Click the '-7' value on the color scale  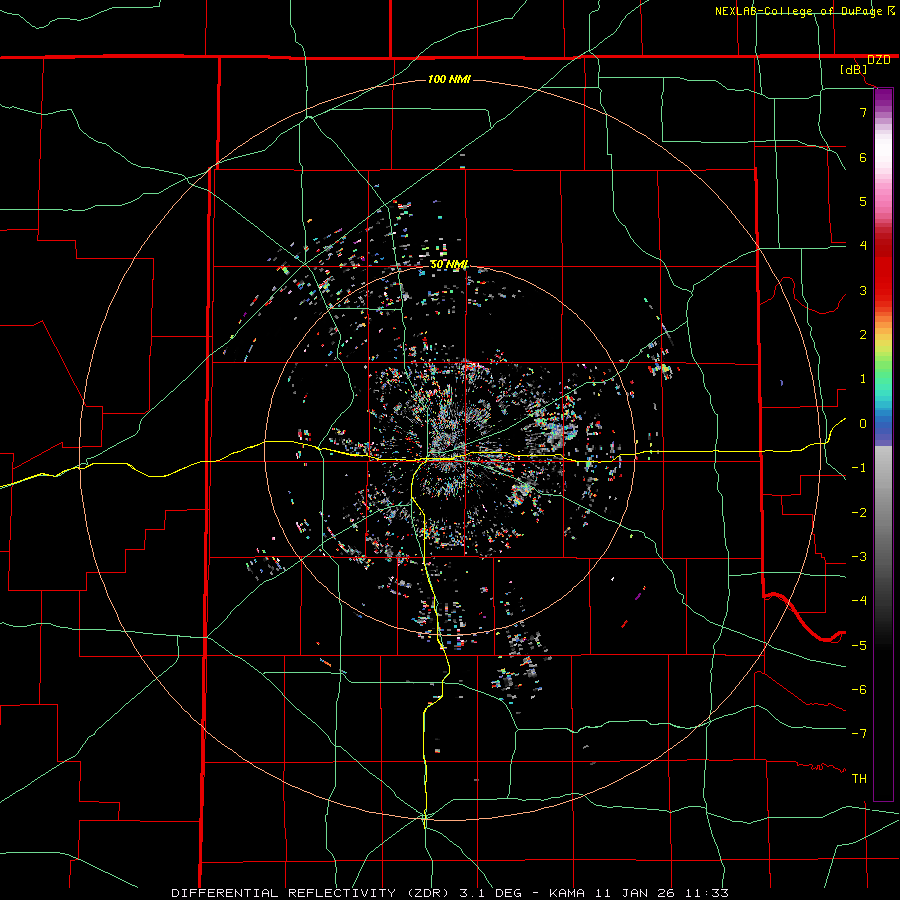pyautogui.click(x=859, y=734)
